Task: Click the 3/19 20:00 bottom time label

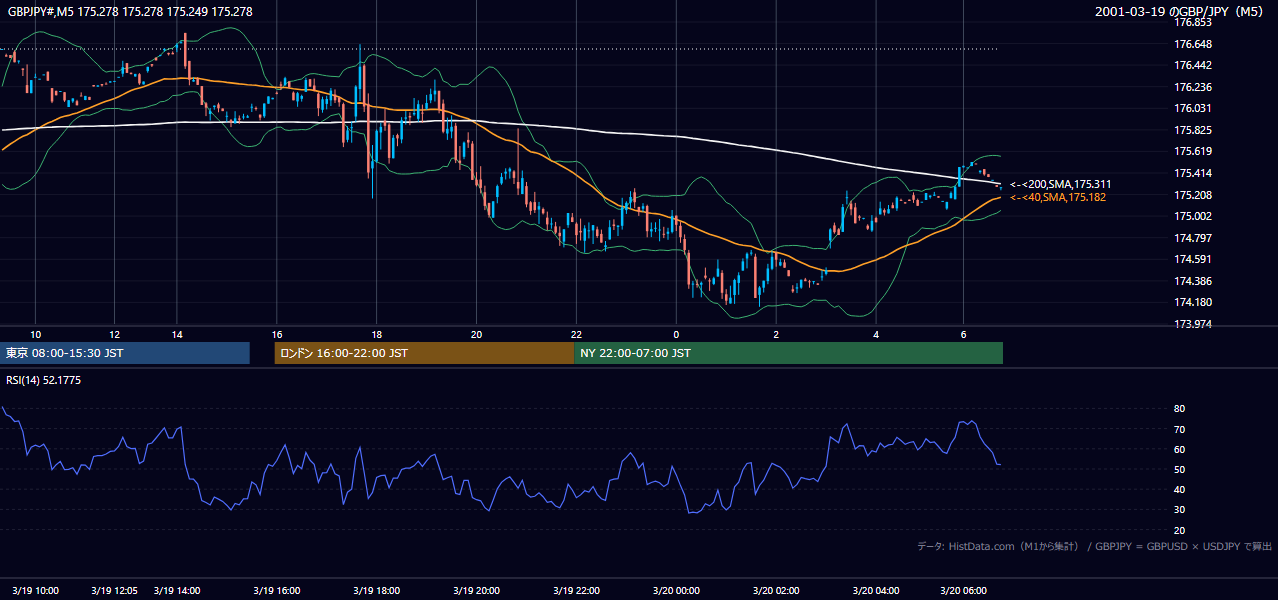Action: (476, 591)
